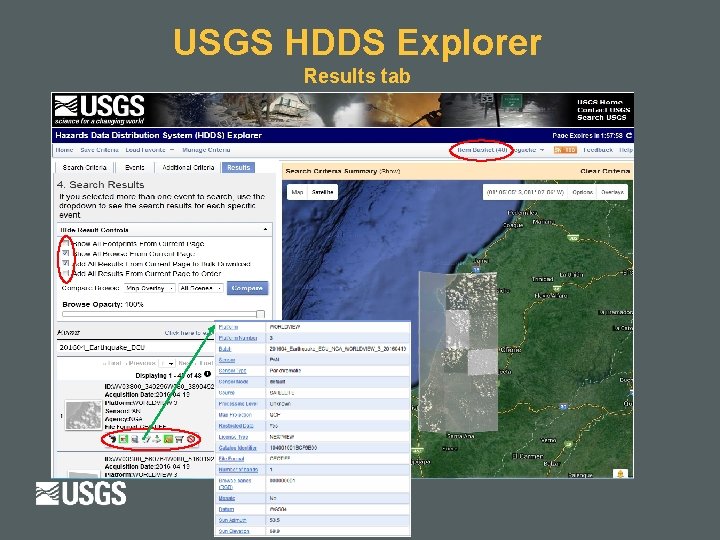720x540 pixels.
Task: Switch map view to Satellite mode
Action: coord(322,192)
